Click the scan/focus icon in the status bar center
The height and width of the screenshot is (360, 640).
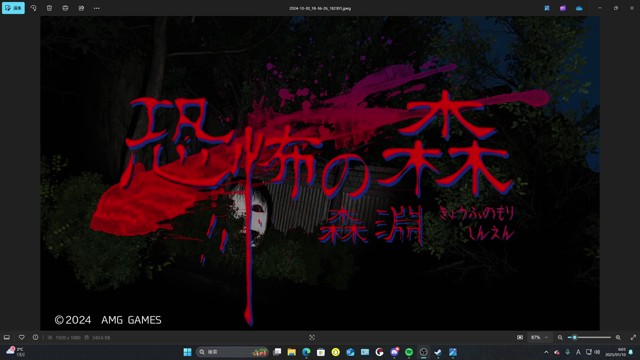(x=312, y=338)
